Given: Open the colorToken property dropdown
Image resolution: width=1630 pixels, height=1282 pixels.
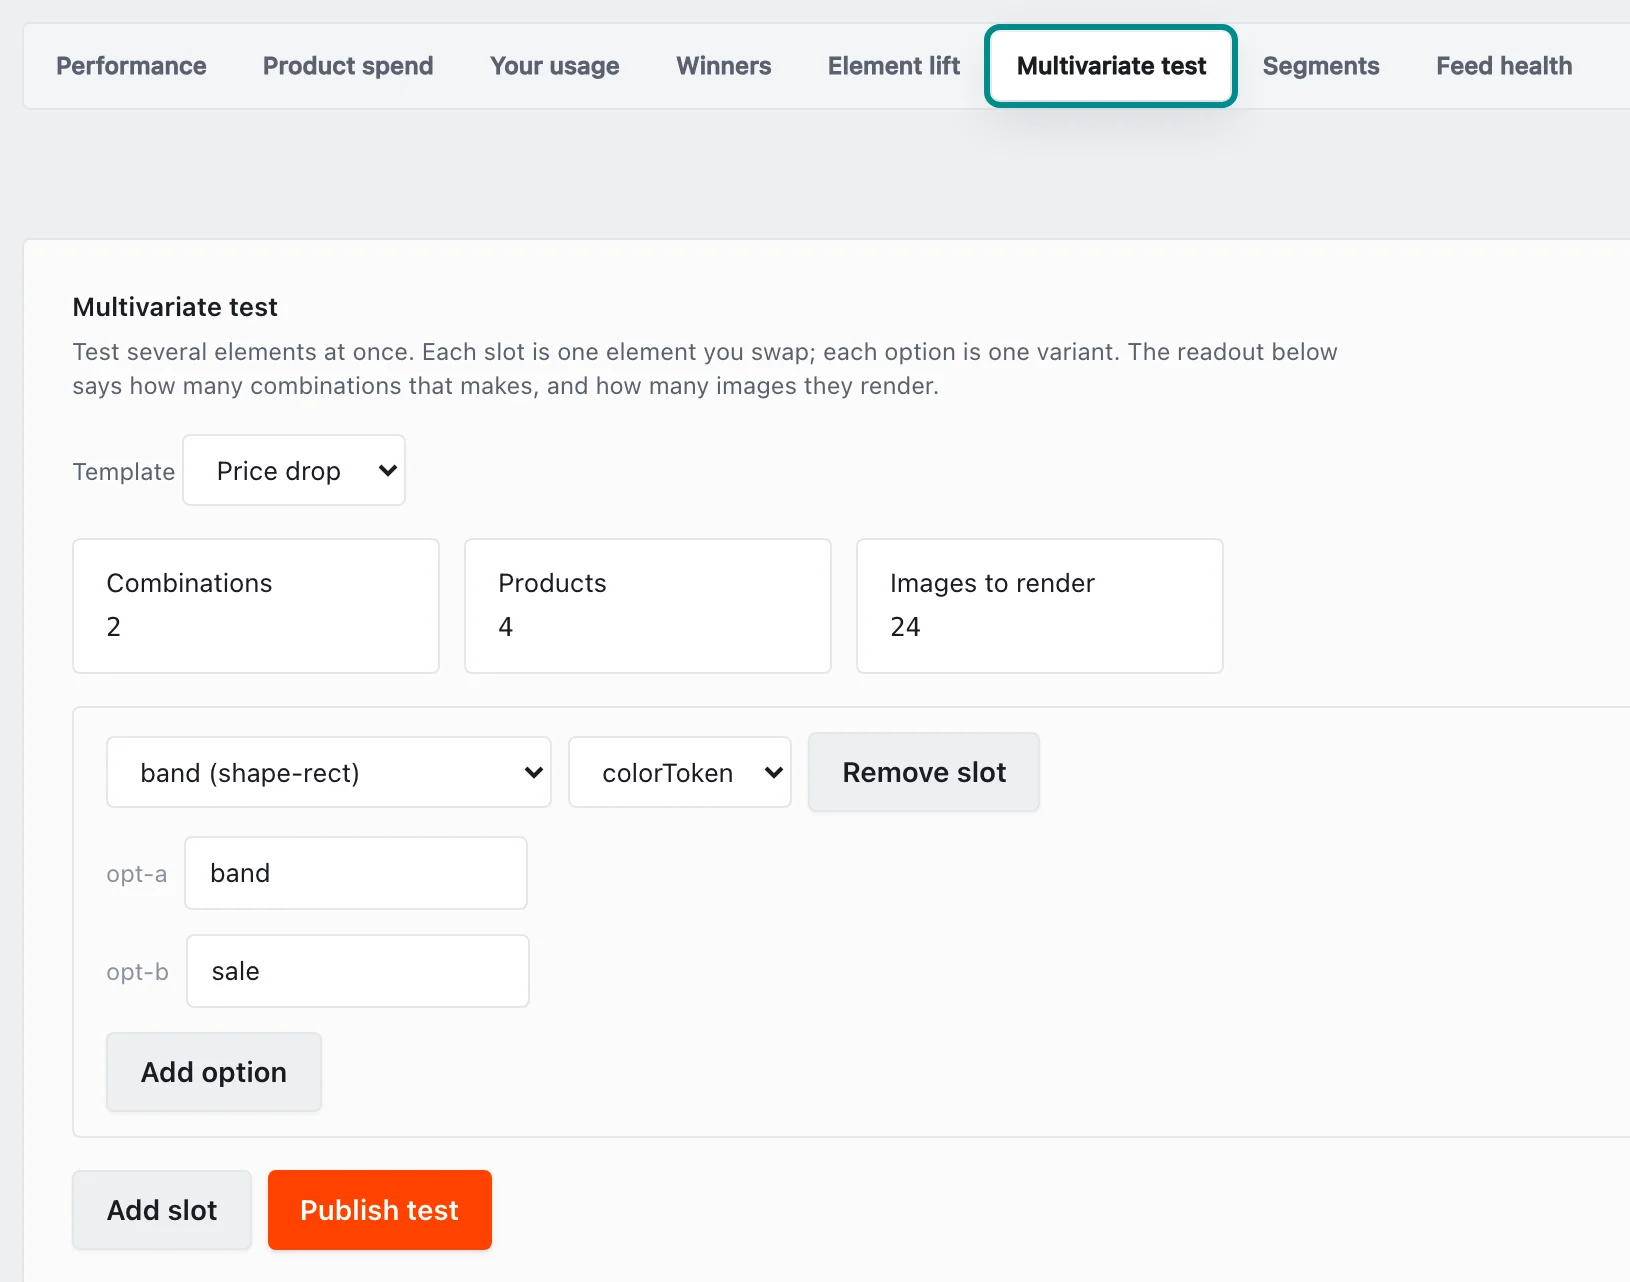Looking at the screenshot, I should pyautogui.click(x=680, y=772).
